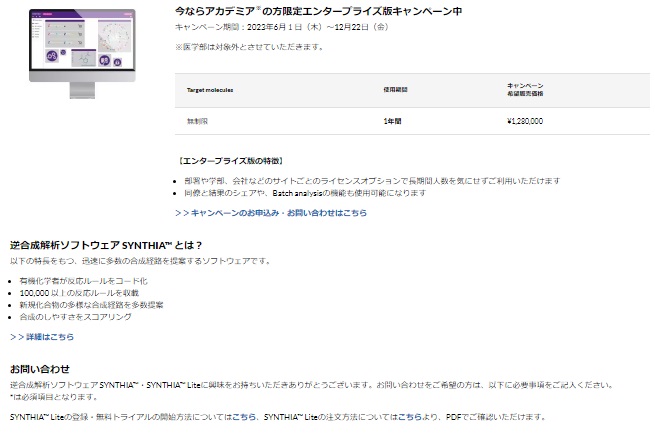
Task: Click the *は必須項目となります note
Action: [x=54, y=397]
